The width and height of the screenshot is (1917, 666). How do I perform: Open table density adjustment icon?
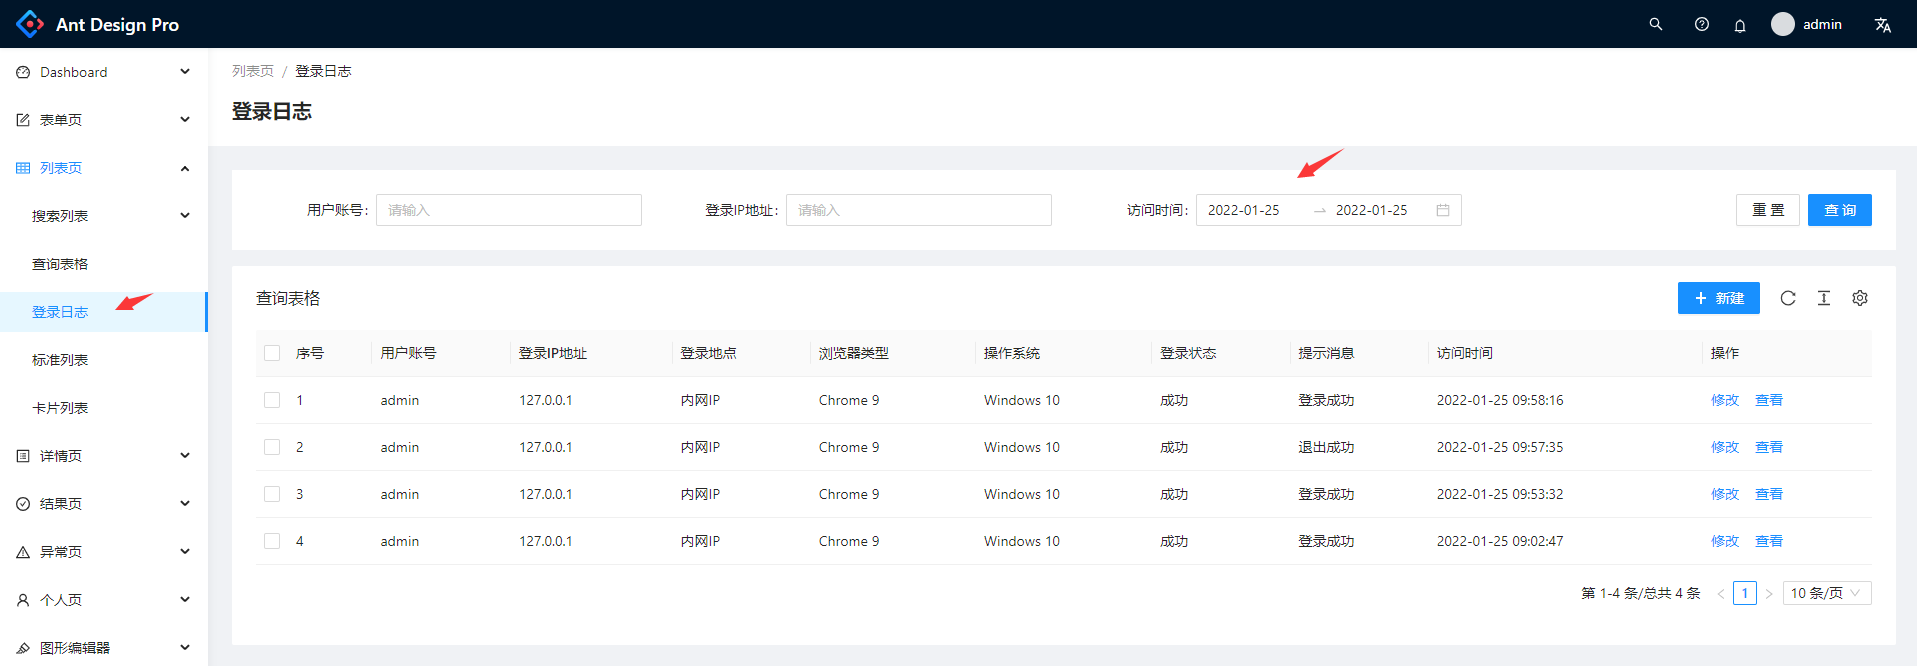point(1824,298)
